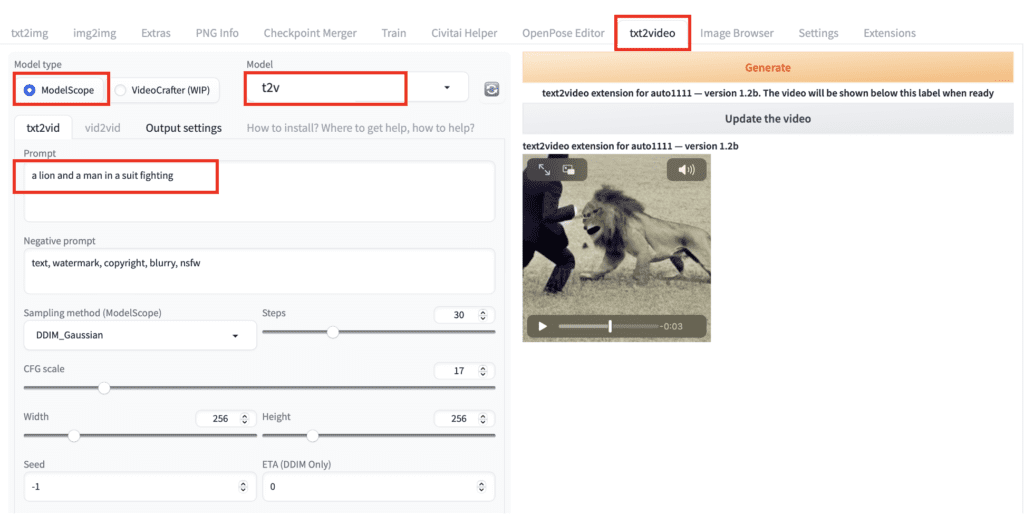Image resolution: width=1024 pixels, height=525 pixels.
Task: Click Height number box showing 256
Action: tap(464, 419)
